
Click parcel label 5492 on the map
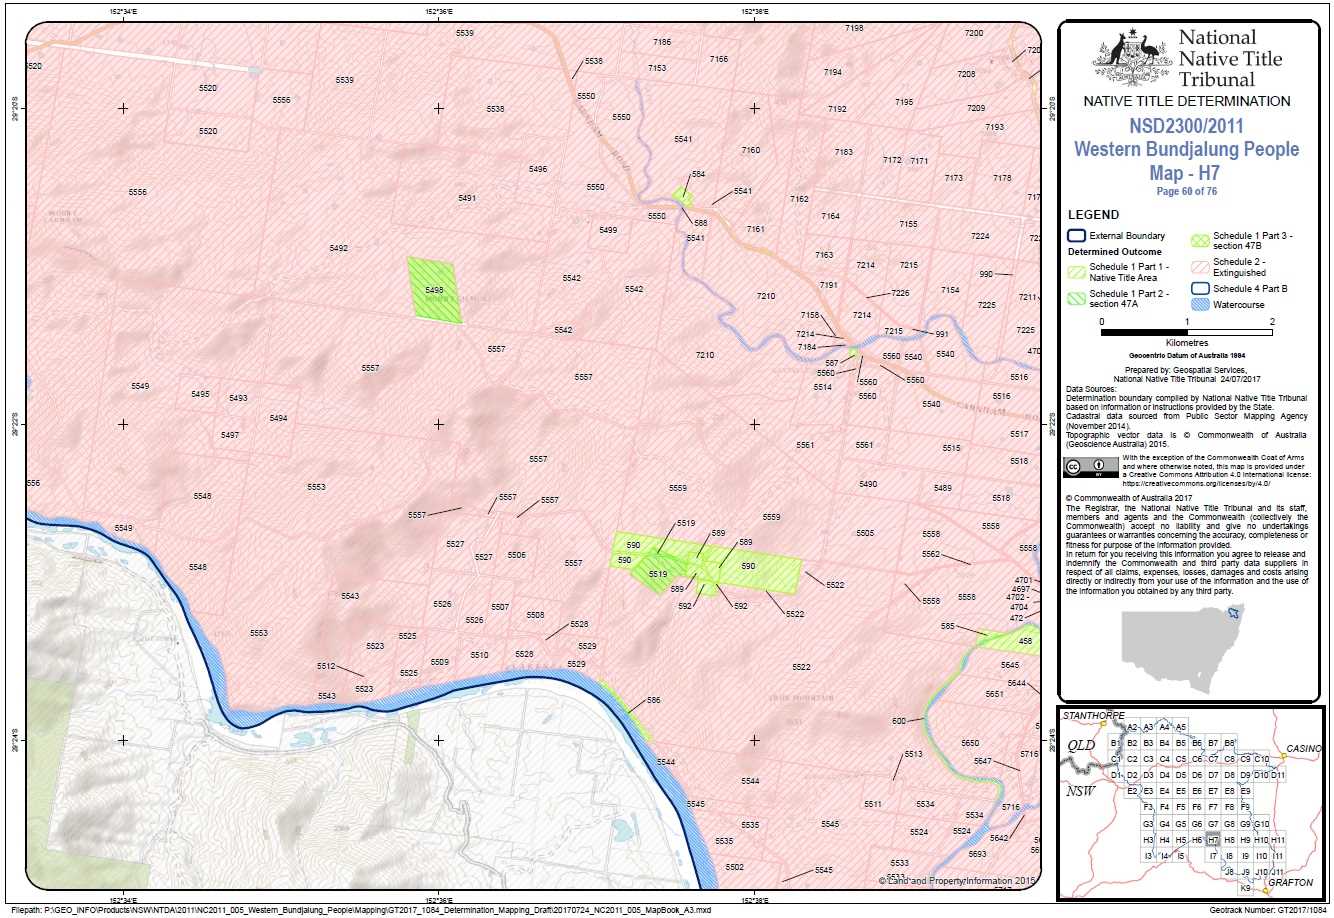pyautogui.click(x=338, y=248)
